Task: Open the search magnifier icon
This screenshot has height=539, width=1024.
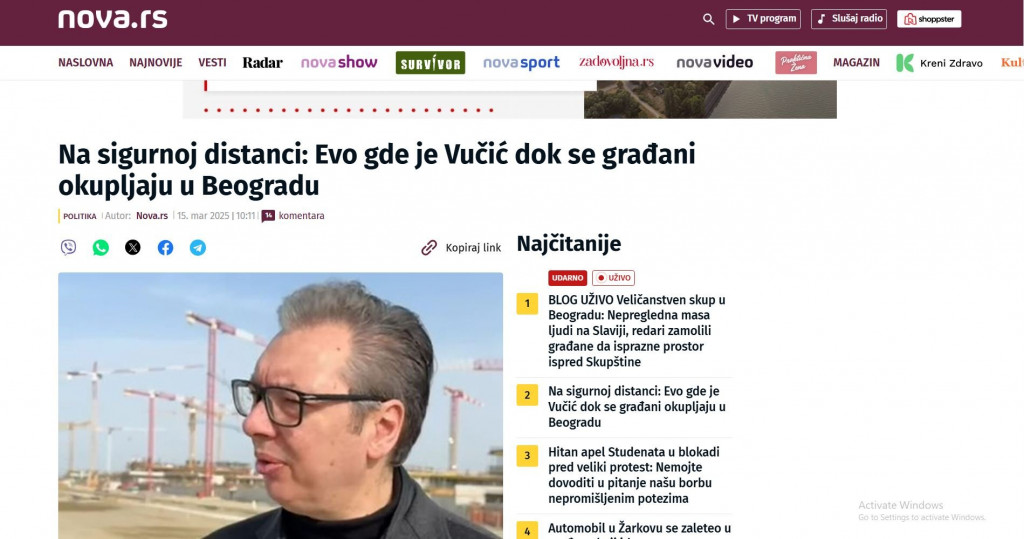Action: 709,19
